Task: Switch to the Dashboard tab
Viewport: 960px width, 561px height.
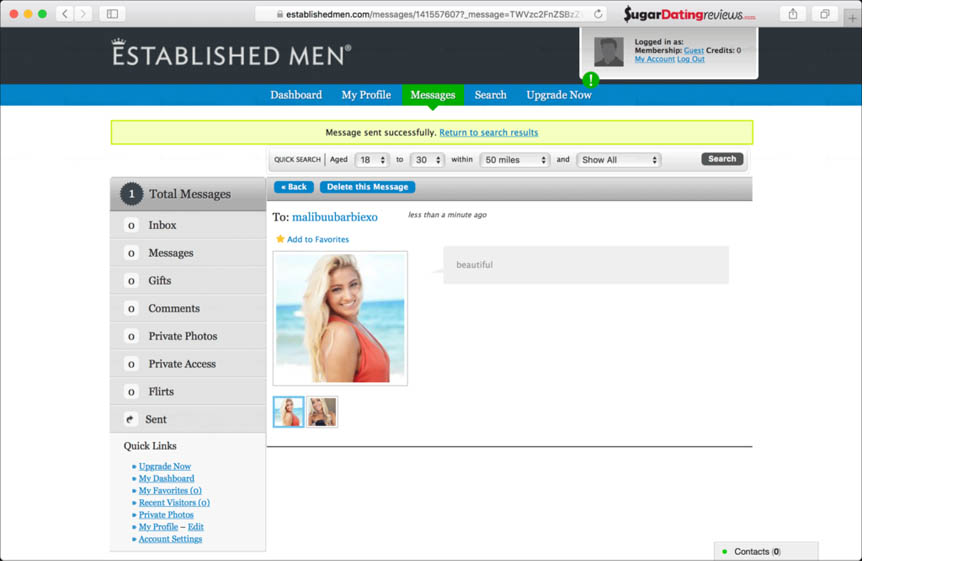Action: point(296,95)
